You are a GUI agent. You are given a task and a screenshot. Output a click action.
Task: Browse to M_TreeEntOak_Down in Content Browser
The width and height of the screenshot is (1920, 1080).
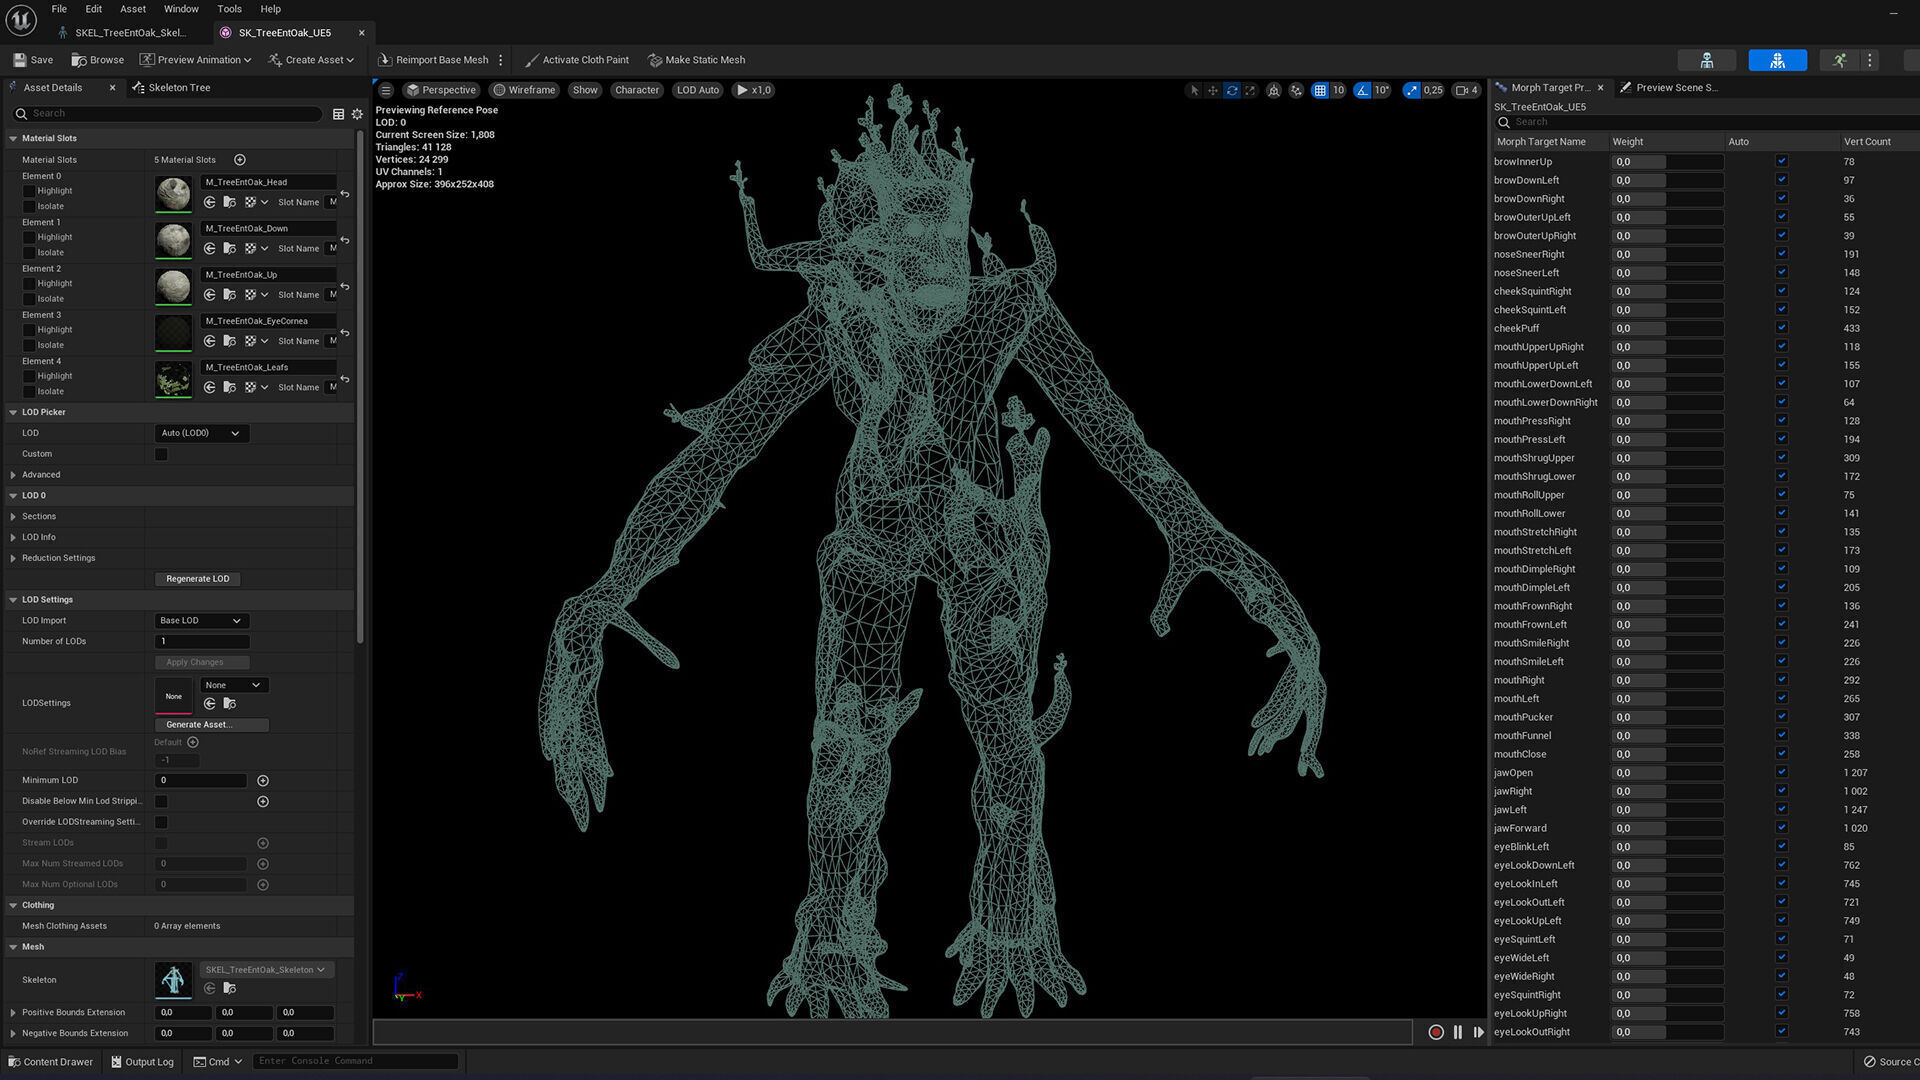(x=230, y=248)
